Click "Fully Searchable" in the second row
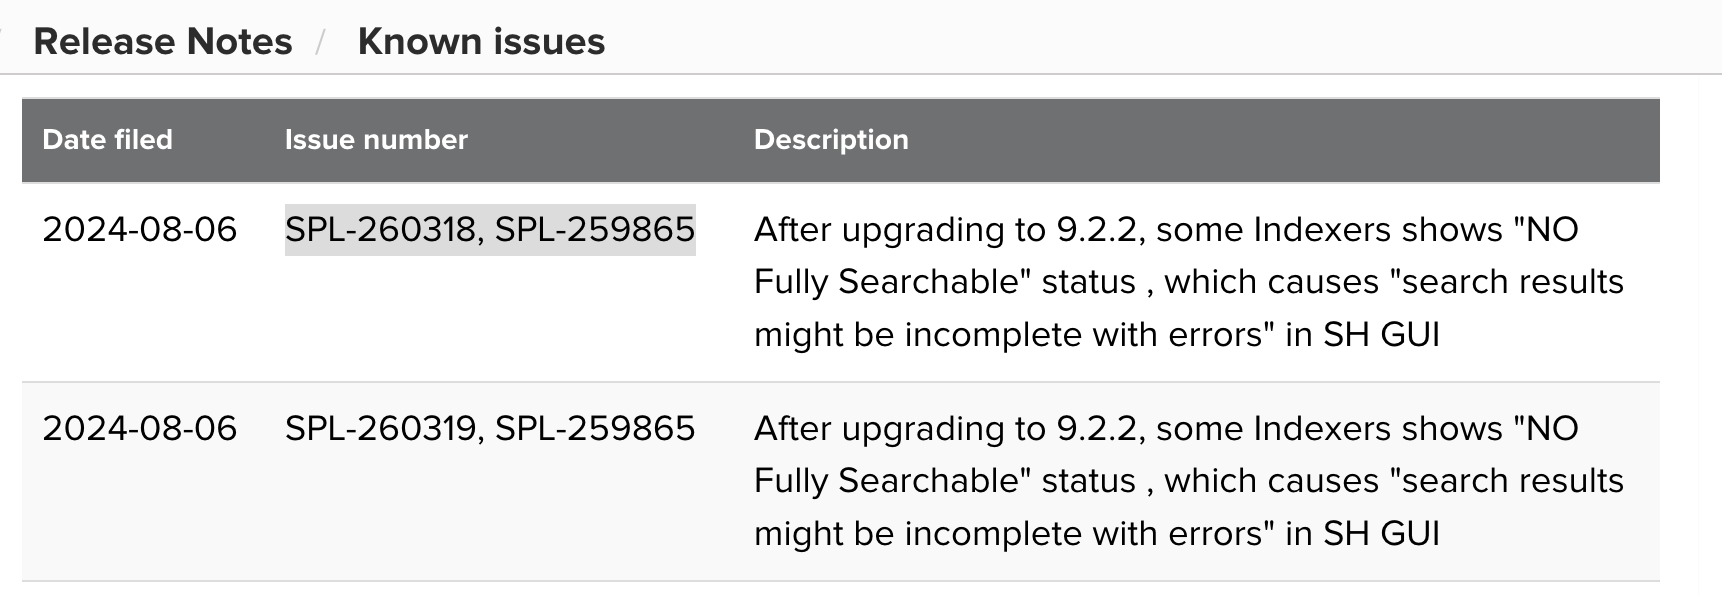1722x596 pixels. point(892,481)
